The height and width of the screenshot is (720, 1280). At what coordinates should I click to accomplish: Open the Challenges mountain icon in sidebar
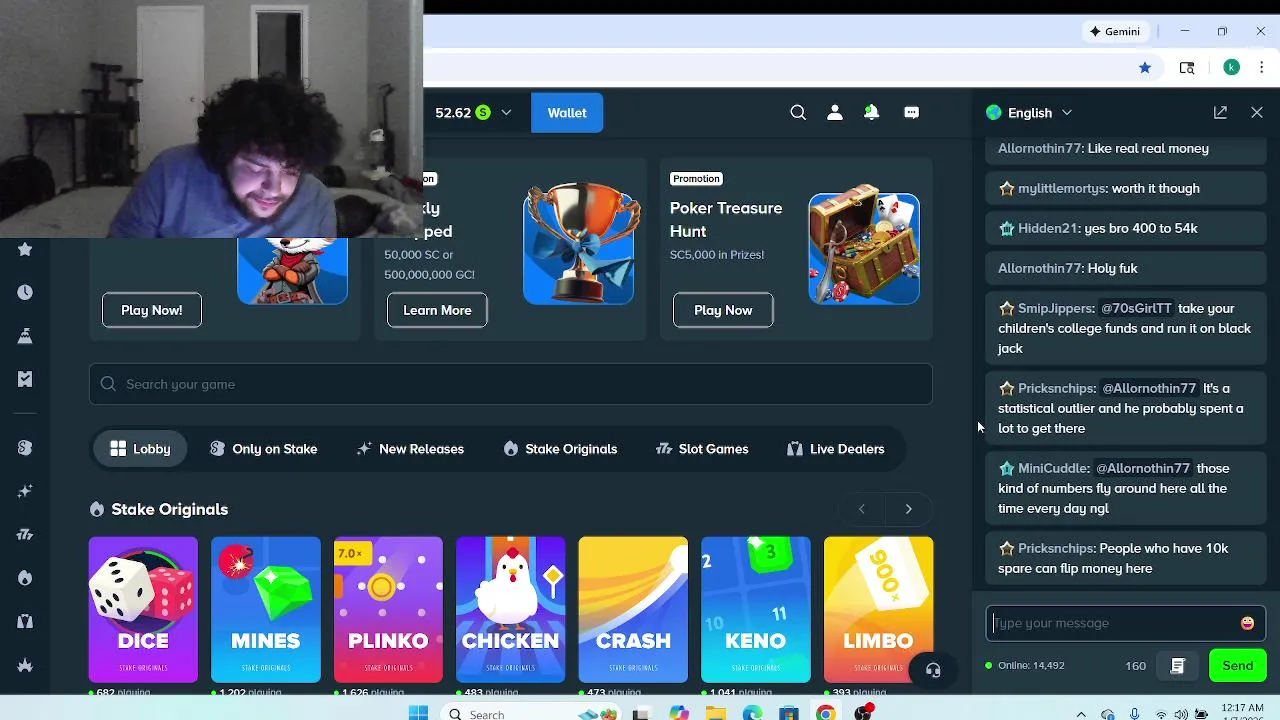[x=25, y=336]
